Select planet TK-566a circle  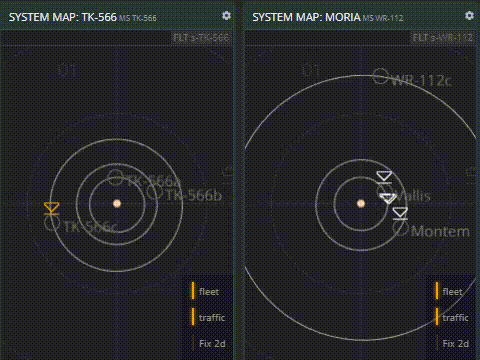pos(115,177)
